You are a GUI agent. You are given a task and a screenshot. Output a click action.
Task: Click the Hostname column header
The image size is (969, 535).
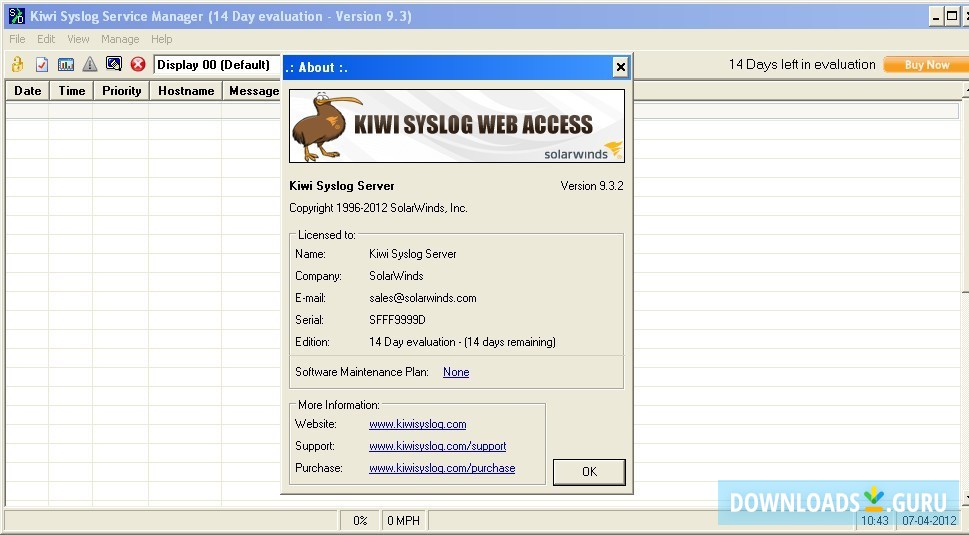(186, 91)
